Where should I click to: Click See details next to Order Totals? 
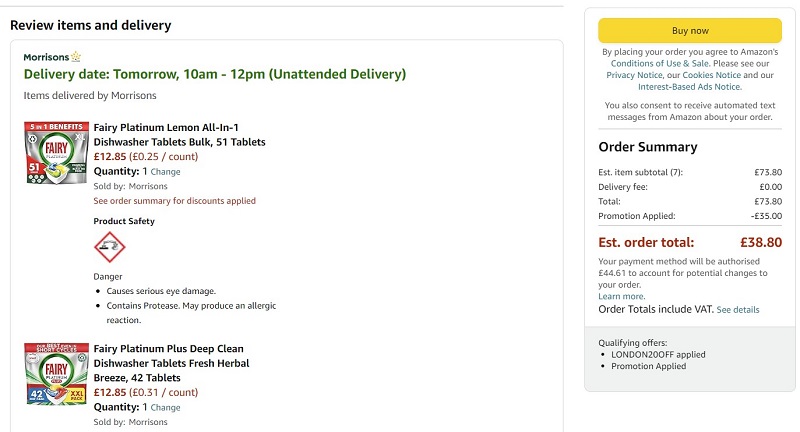(x=738, y=310)
